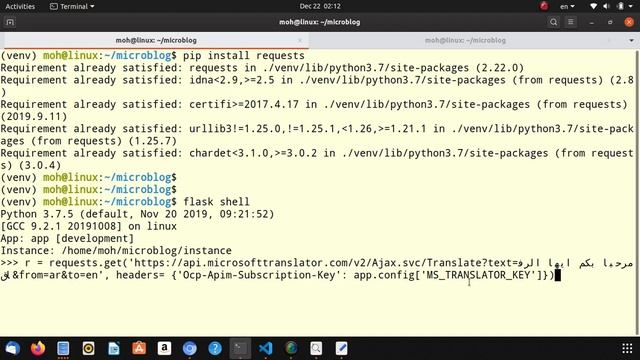The image size is (640, 360).
Task: Open the Terminal app menu
Action: 72,6
